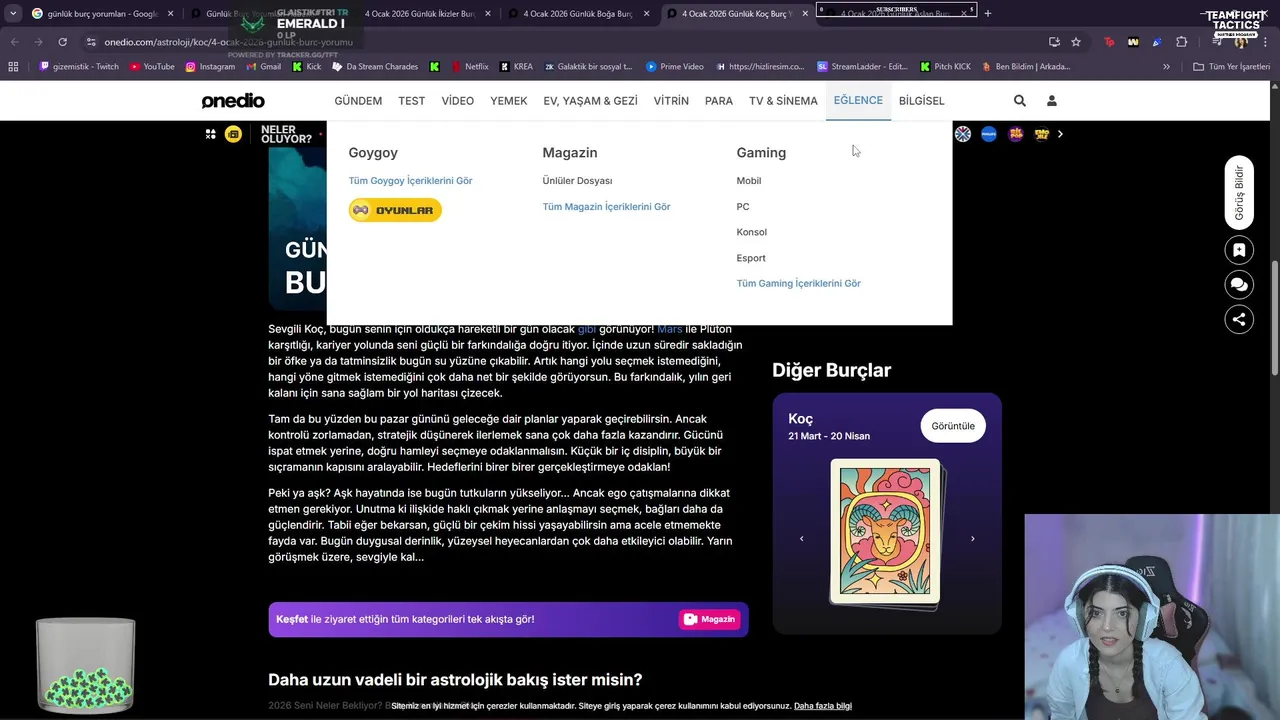This screenshot has width=1280, height=720.
Task: Select PC under Gaming
Action: pyautogui.click(x=743, y=207)
